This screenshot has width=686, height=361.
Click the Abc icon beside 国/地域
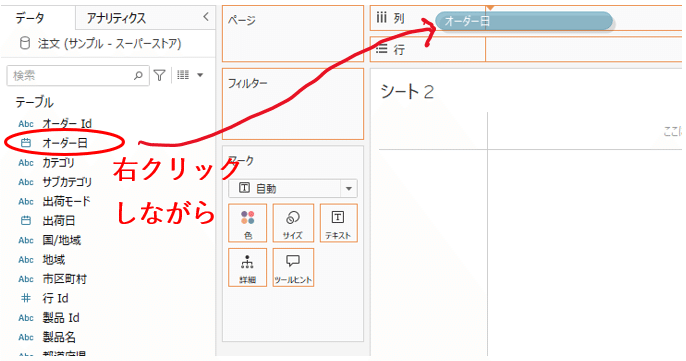pyautogui.click(x=26, y=240)
